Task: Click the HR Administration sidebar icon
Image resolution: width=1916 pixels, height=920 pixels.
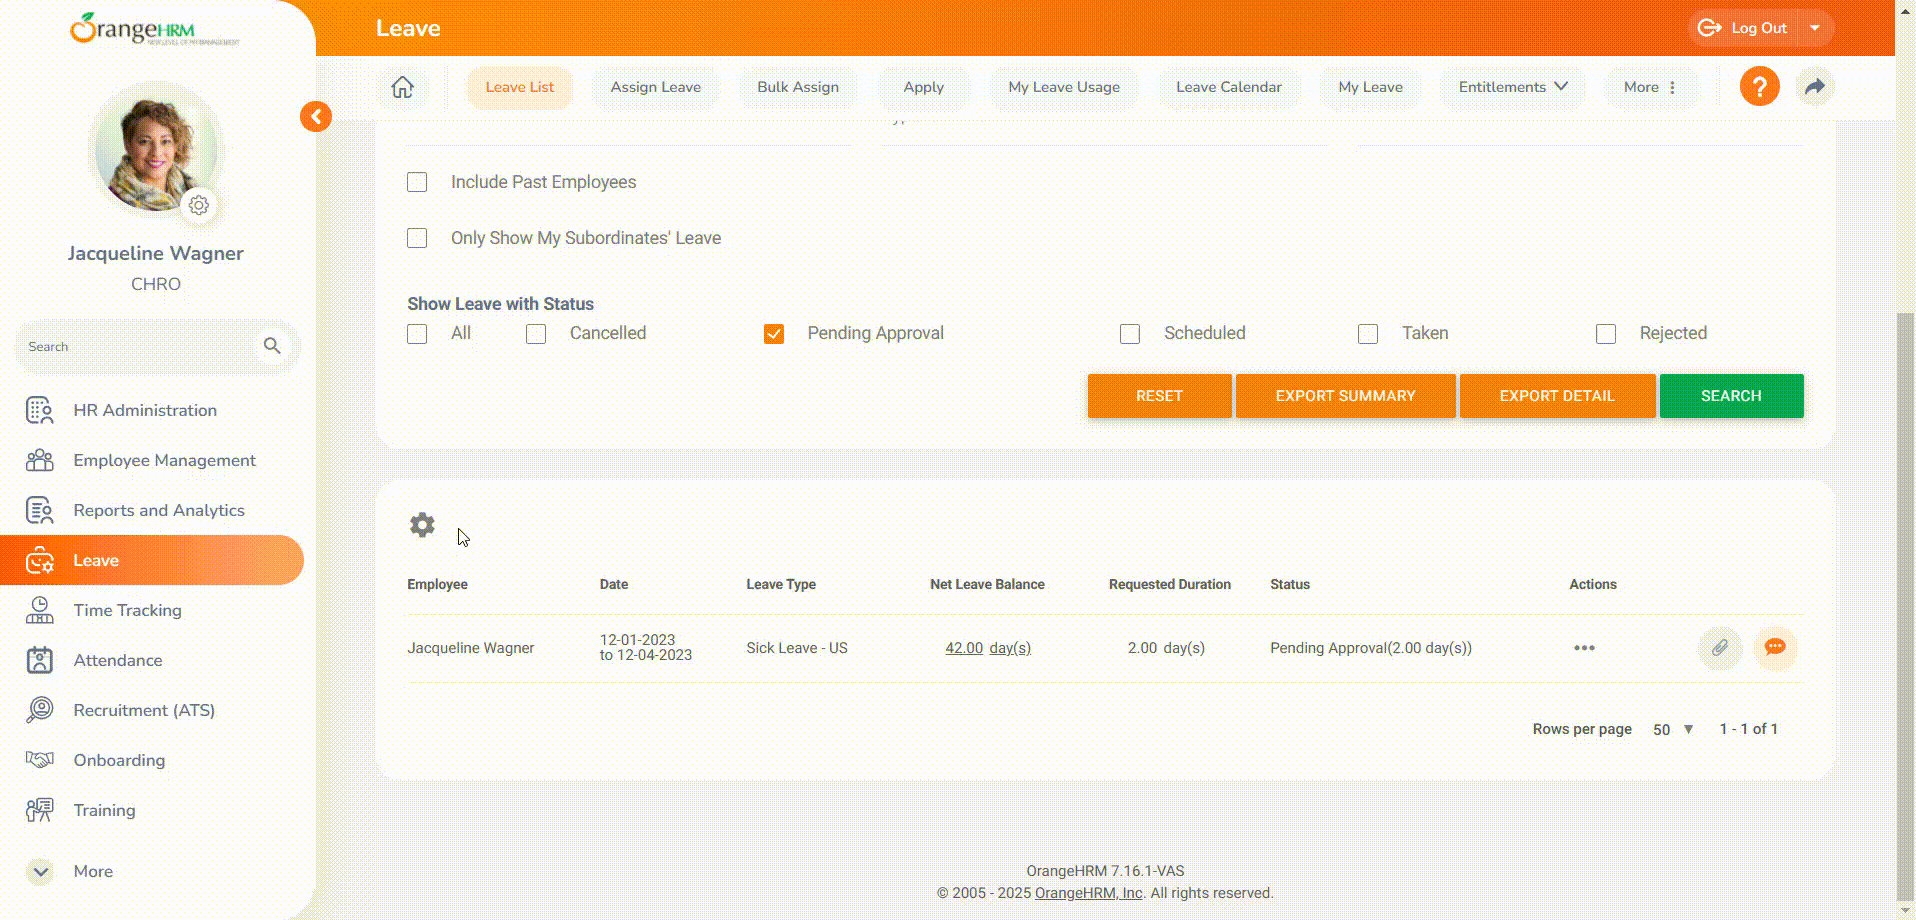Action: pos(40,410)
